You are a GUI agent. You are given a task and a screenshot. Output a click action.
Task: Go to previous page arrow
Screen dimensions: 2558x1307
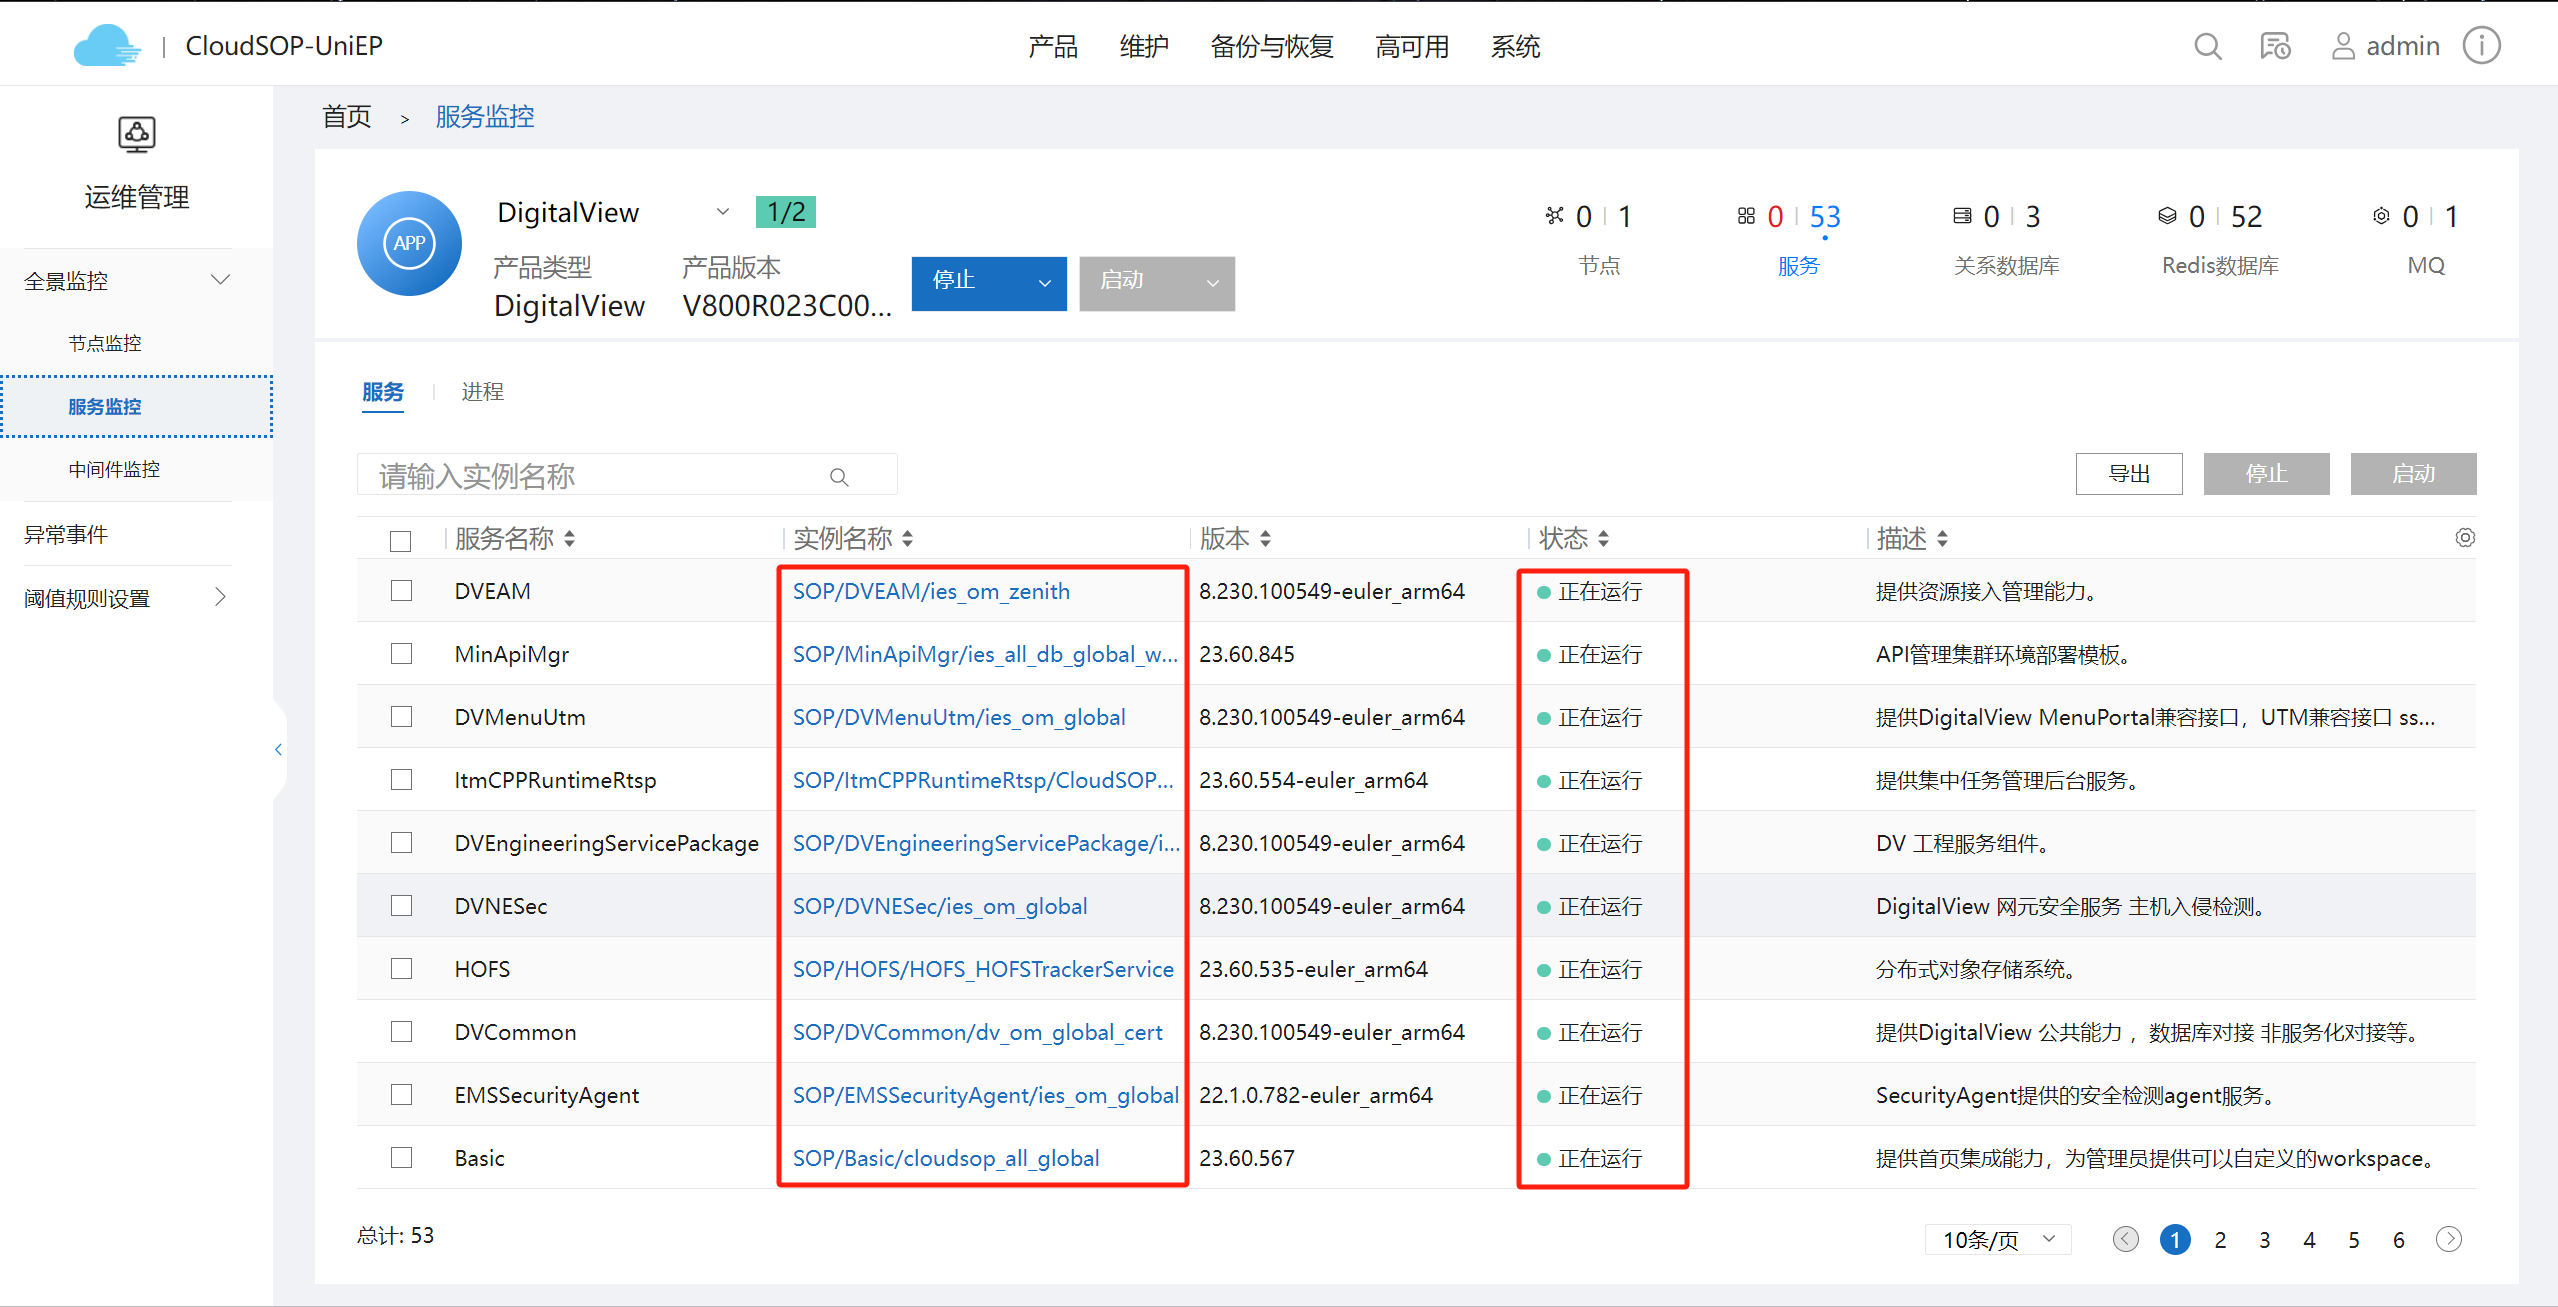(2125, 1240)
